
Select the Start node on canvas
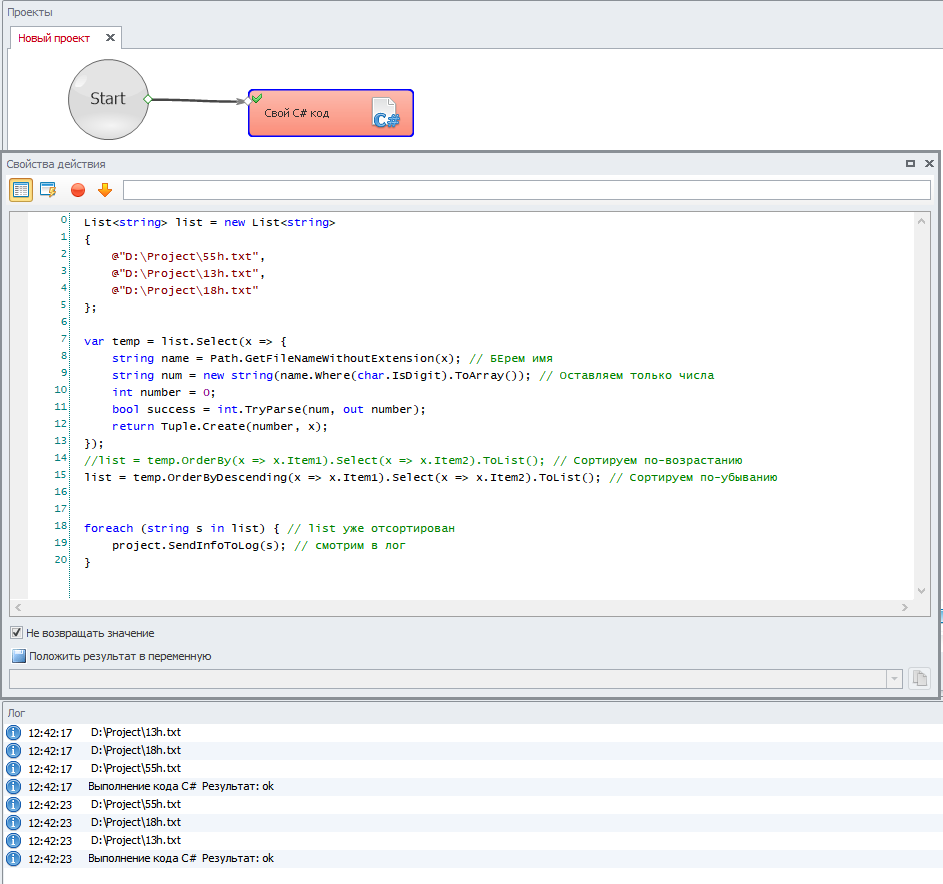tap(107, 98)
